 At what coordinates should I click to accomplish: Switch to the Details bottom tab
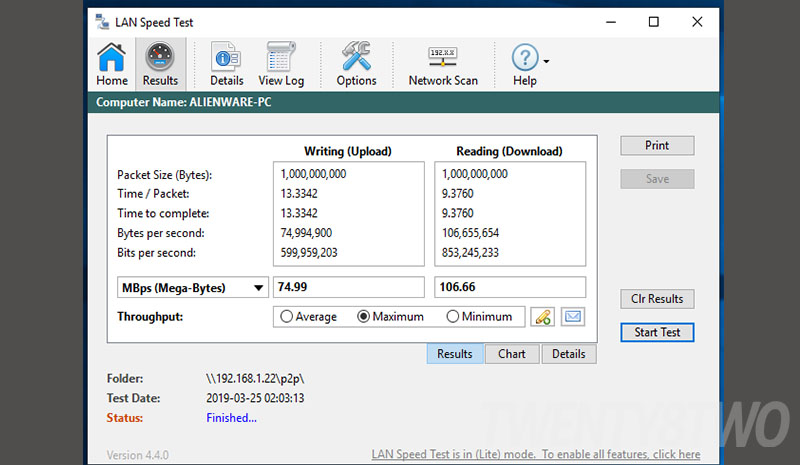coord(568,354)
